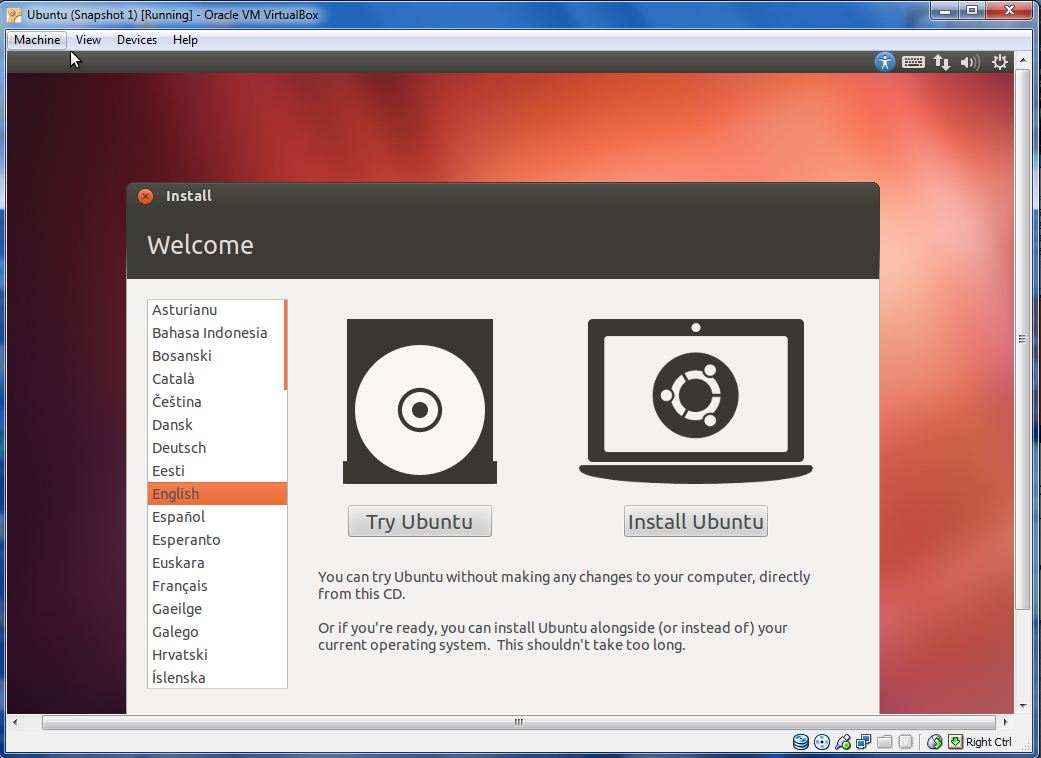Close the Install dialog with red X

click(145, 196)
